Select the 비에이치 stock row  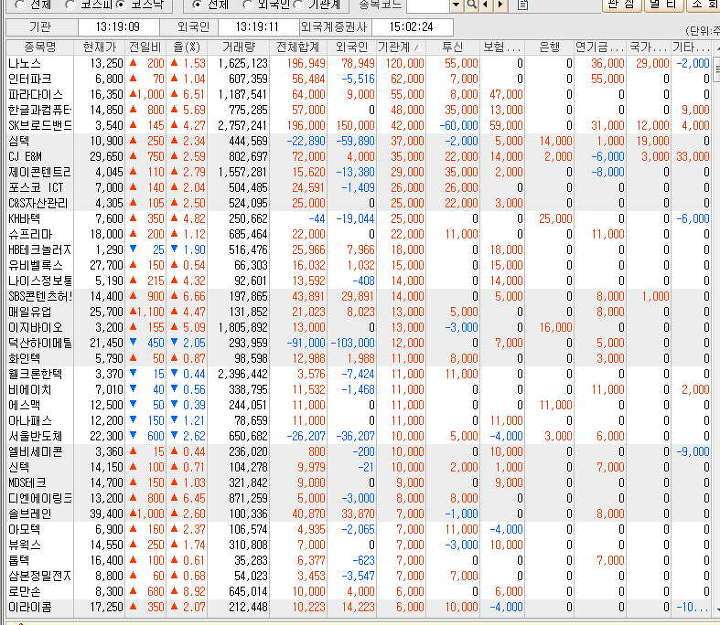click(360, 389)
